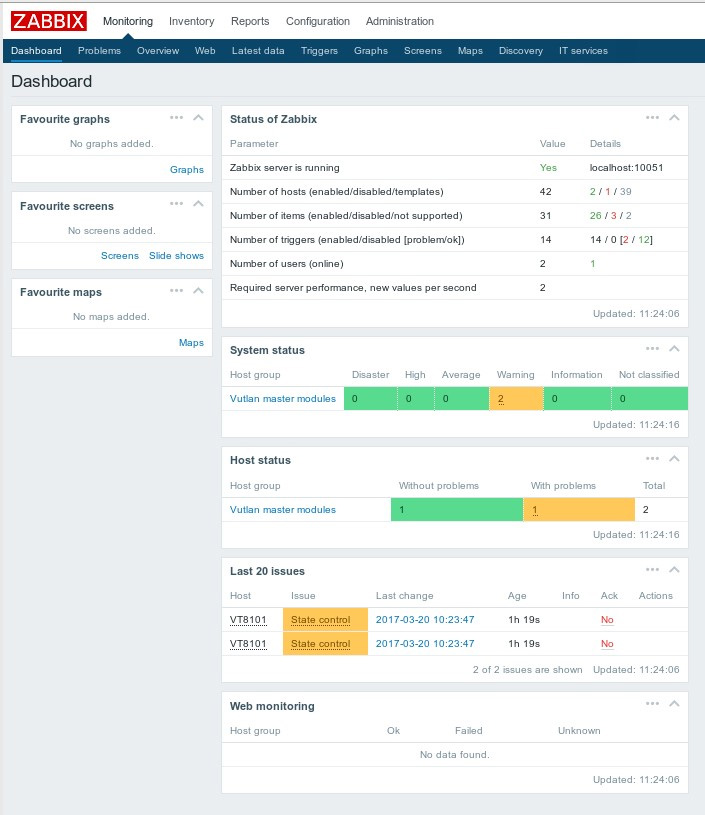Image resolution: width=705 pixels, height=815 pixels.
Task: Open the IT services submenu tab
Action: (x=583, y=51)
